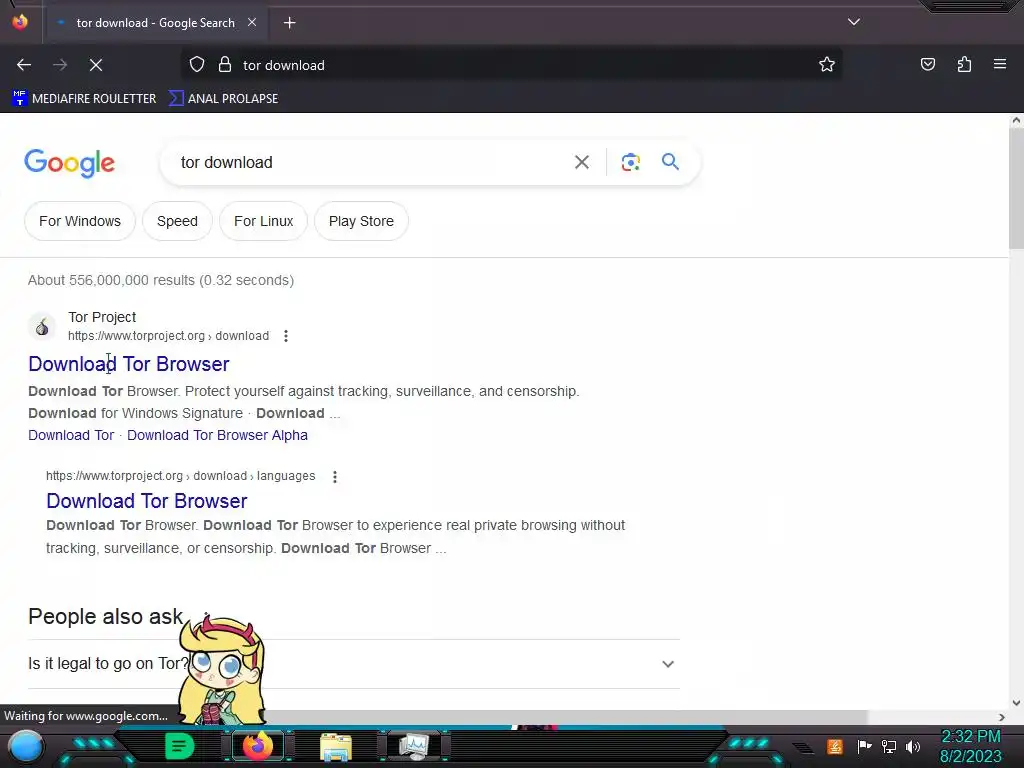The height and width of the screenshot is (768, 1024).
Task: Click the Firefox address bar text
Action: 283,65
